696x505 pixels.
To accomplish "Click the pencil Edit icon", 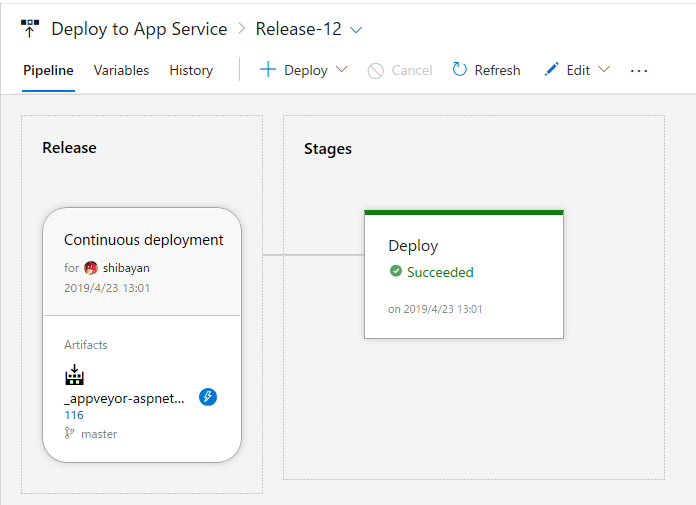I will point(551,70).
